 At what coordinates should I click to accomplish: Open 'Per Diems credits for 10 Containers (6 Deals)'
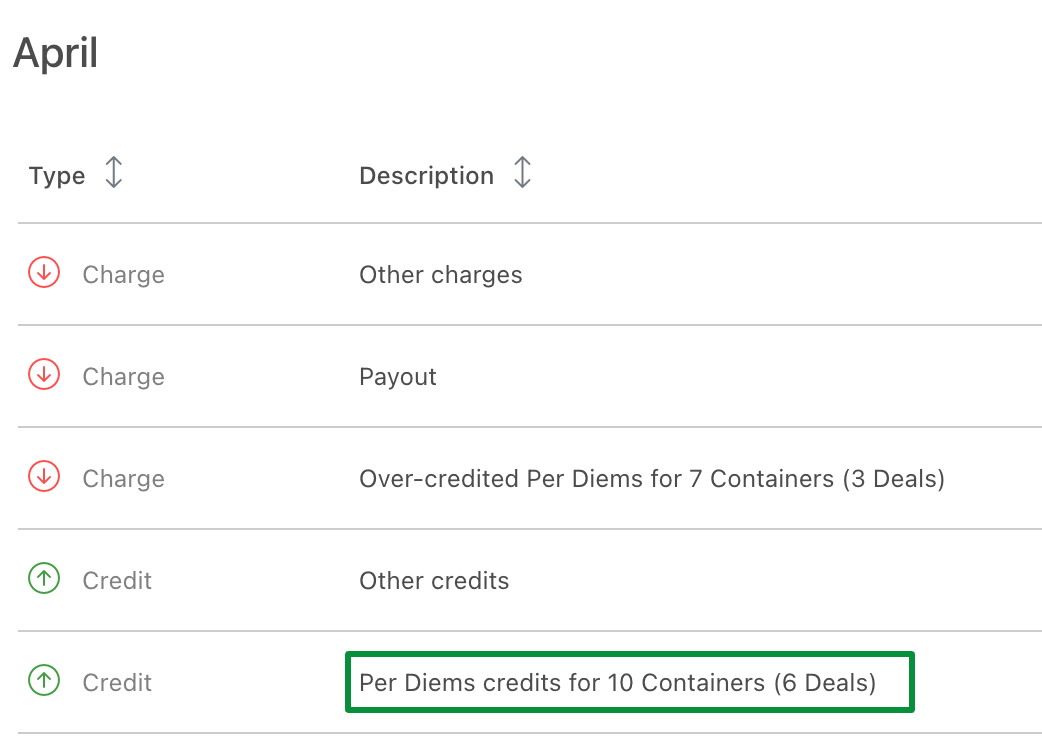pyautogui.click(x=617, y=683)
